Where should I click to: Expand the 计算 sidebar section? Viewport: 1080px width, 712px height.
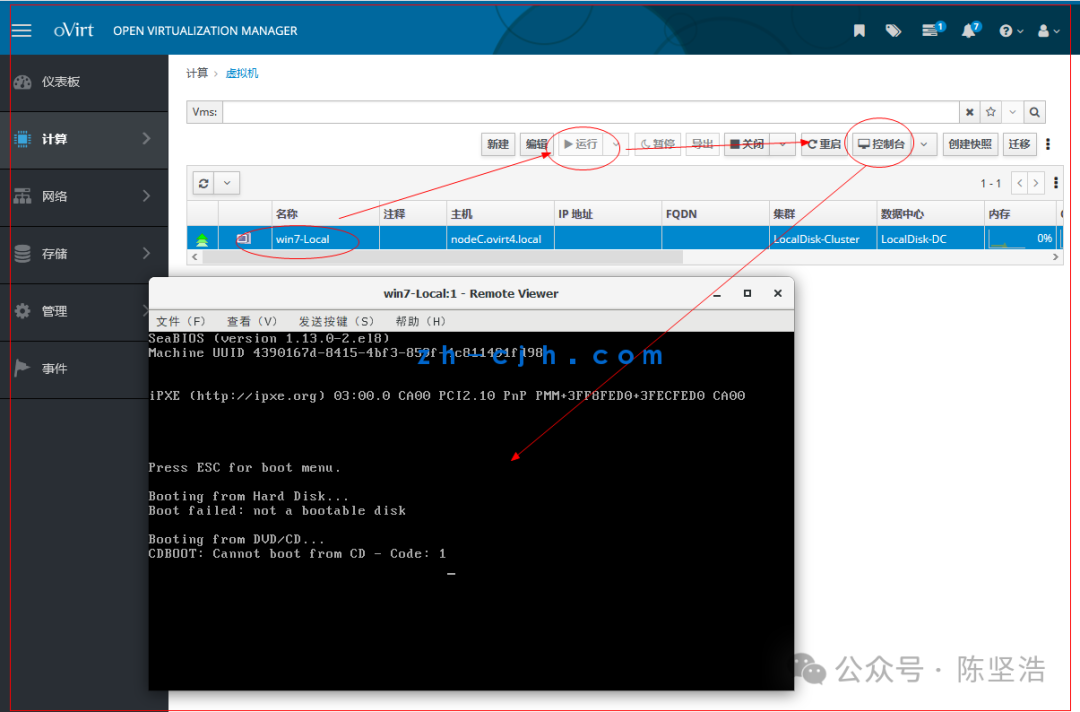[84, 139]
